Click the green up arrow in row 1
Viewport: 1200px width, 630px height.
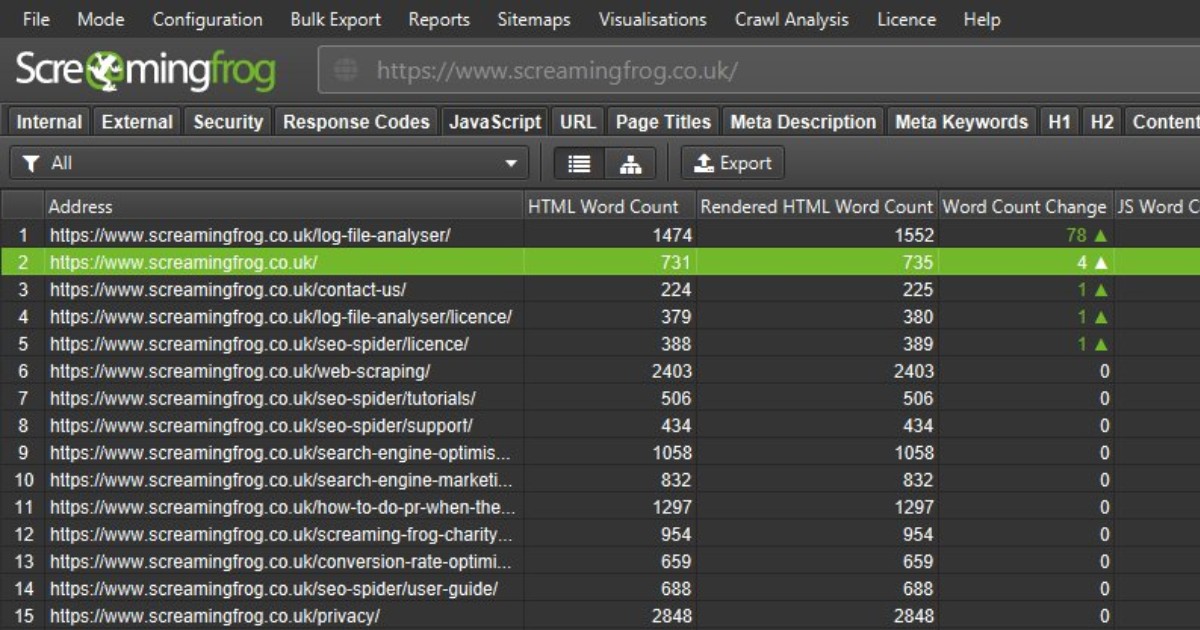click(x=1101, y=235)
